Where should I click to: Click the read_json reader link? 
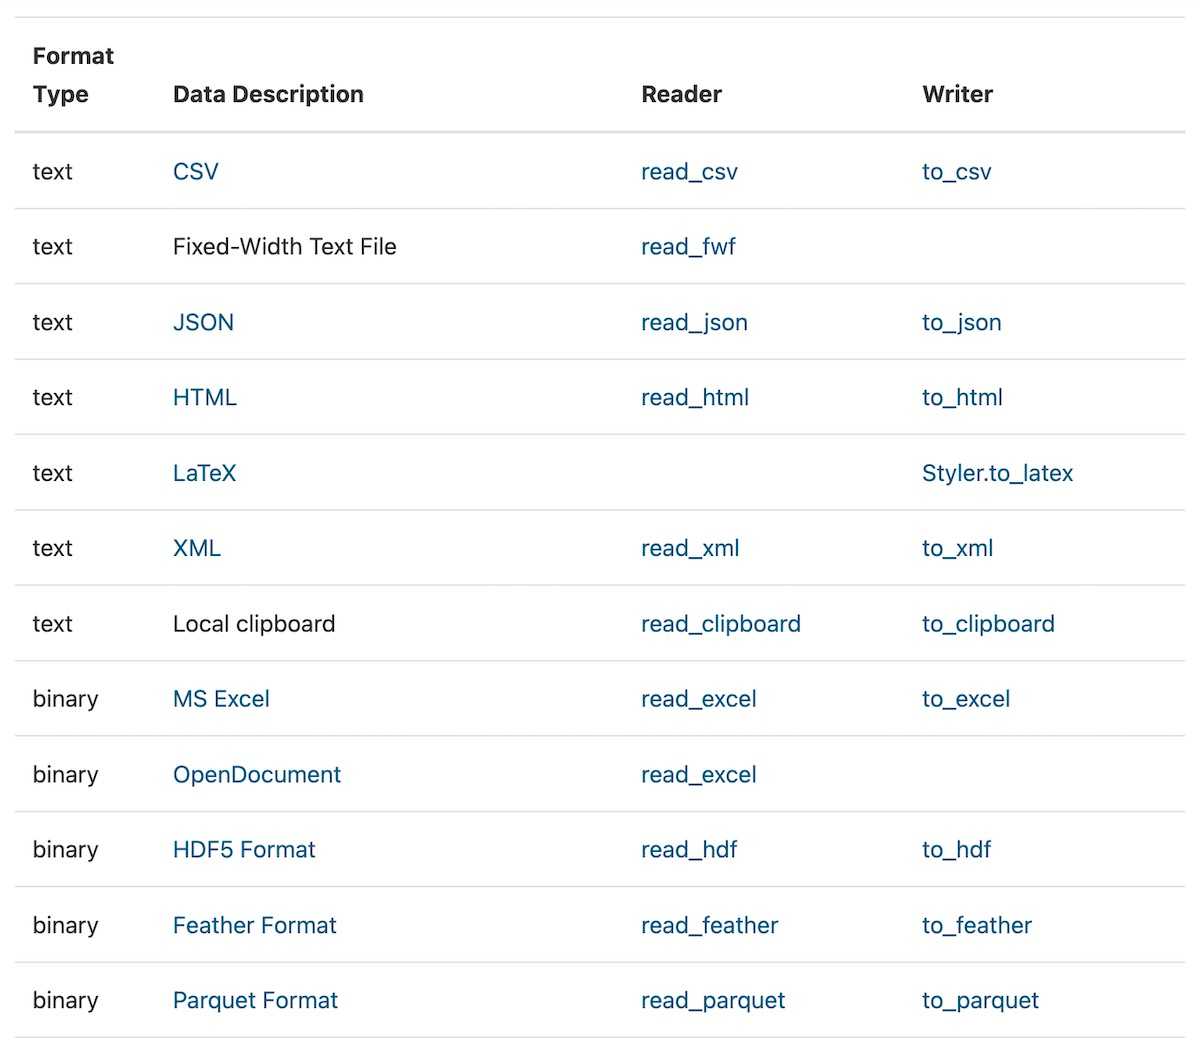(x=694, y=322)
